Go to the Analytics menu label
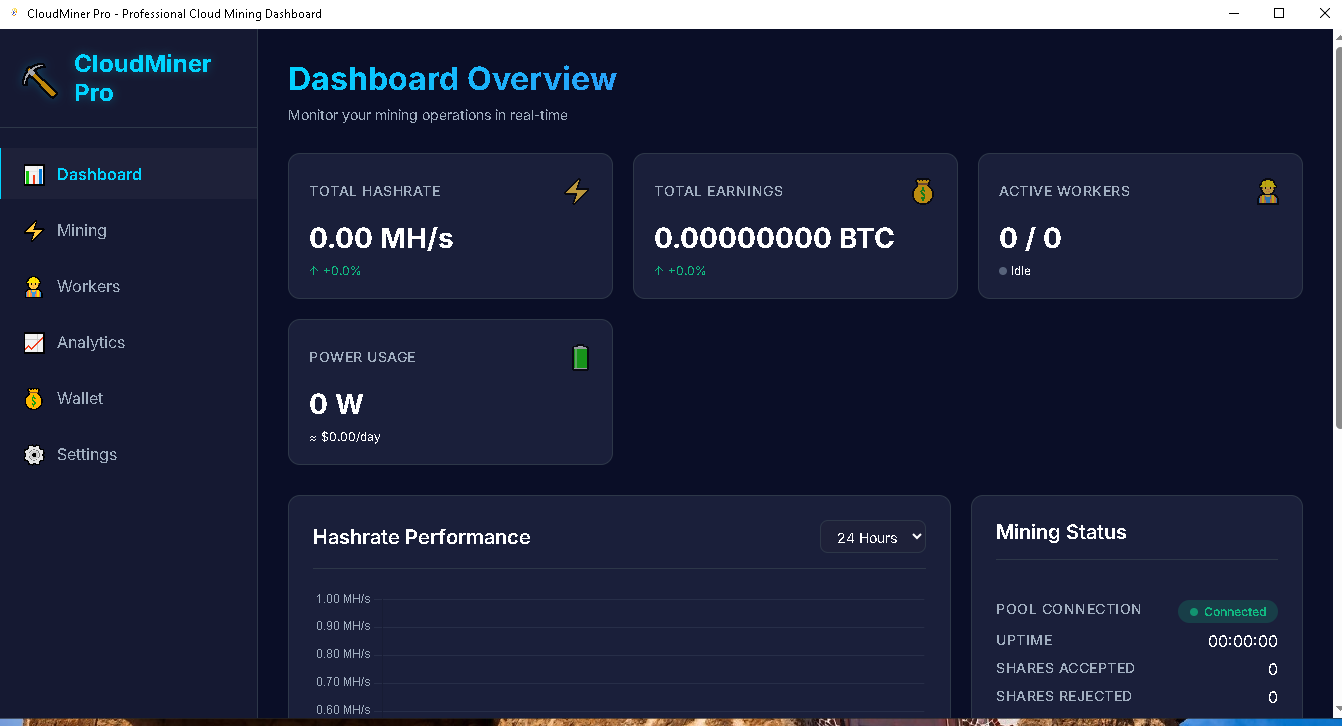The height and width of the screenshot is (726, 1342). pos(91,343)
